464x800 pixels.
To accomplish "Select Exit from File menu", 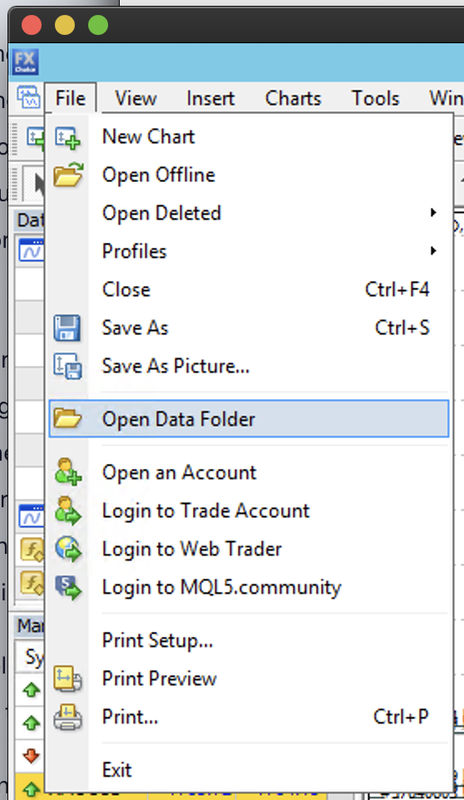I will [x=249, y=770].
